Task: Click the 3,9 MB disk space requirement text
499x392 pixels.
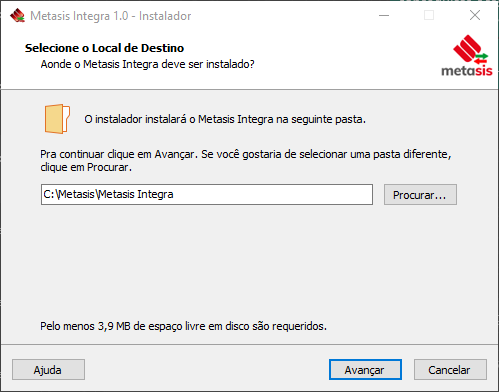Action: point(183,326)
